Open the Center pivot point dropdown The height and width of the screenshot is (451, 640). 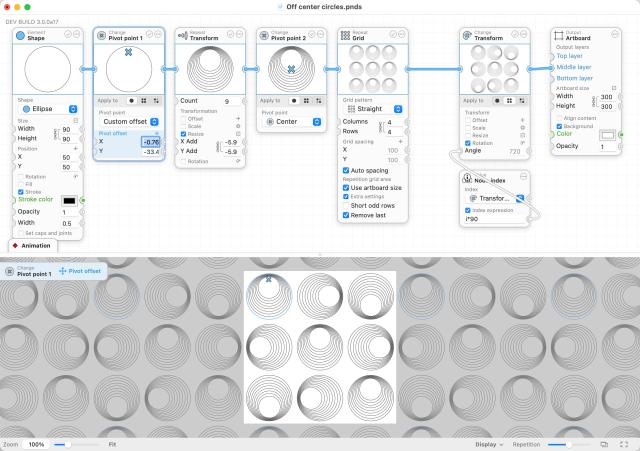click(x=292, y=122)
